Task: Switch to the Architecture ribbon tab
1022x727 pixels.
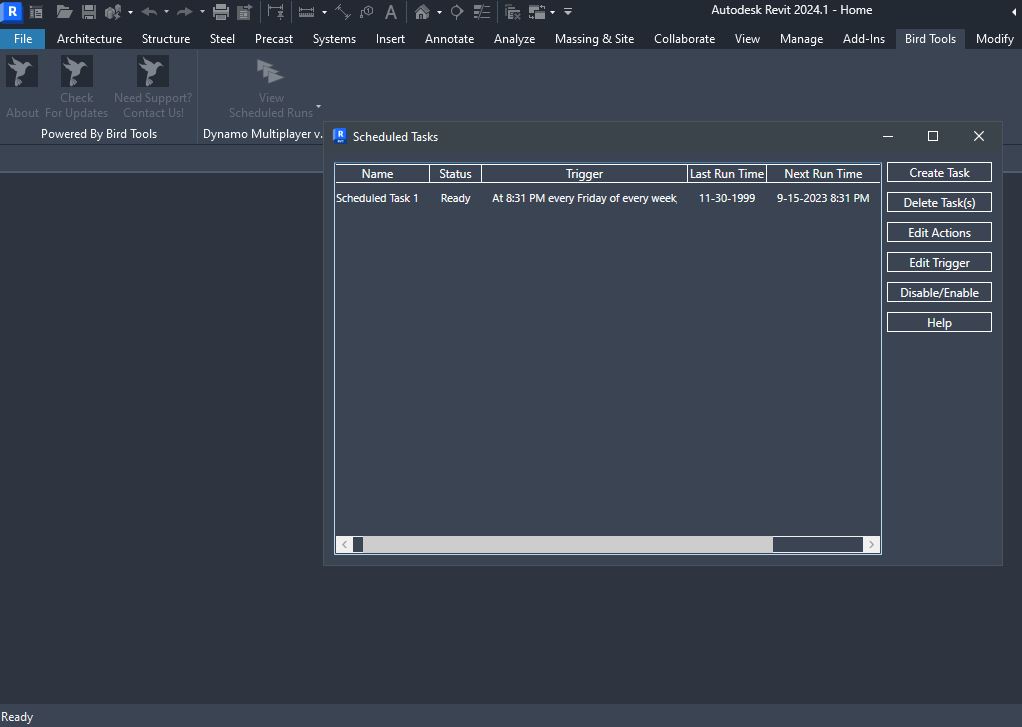Action: [89, 38]
